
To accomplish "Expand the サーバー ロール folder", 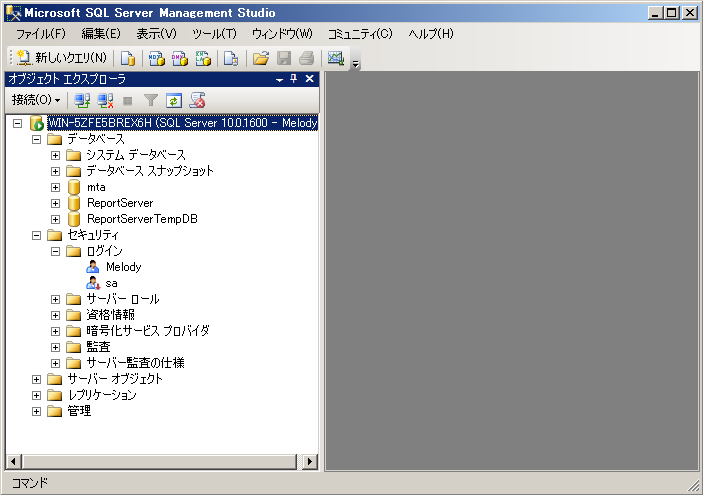I will (55, 299).
